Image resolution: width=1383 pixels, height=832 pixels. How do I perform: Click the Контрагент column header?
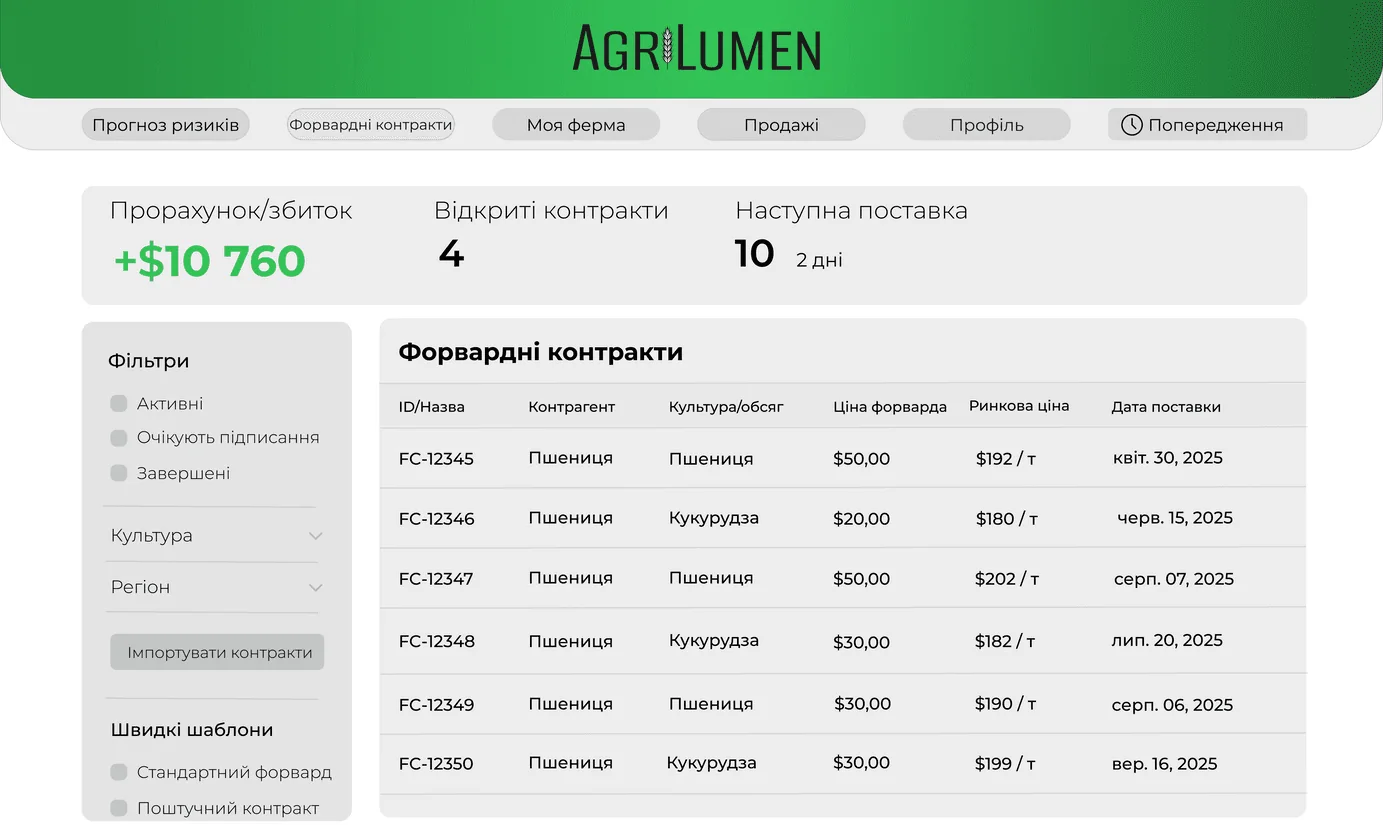571,407
